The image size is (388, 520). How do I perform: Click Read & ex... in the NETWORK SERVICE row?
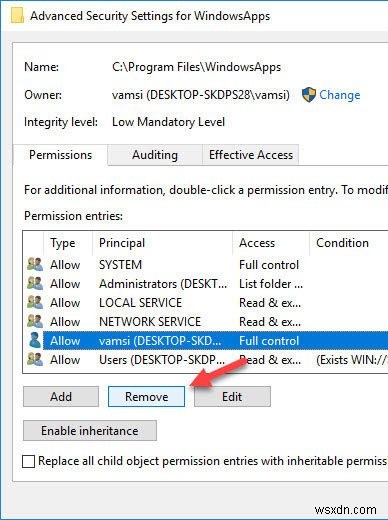click(x=270, y=322)
